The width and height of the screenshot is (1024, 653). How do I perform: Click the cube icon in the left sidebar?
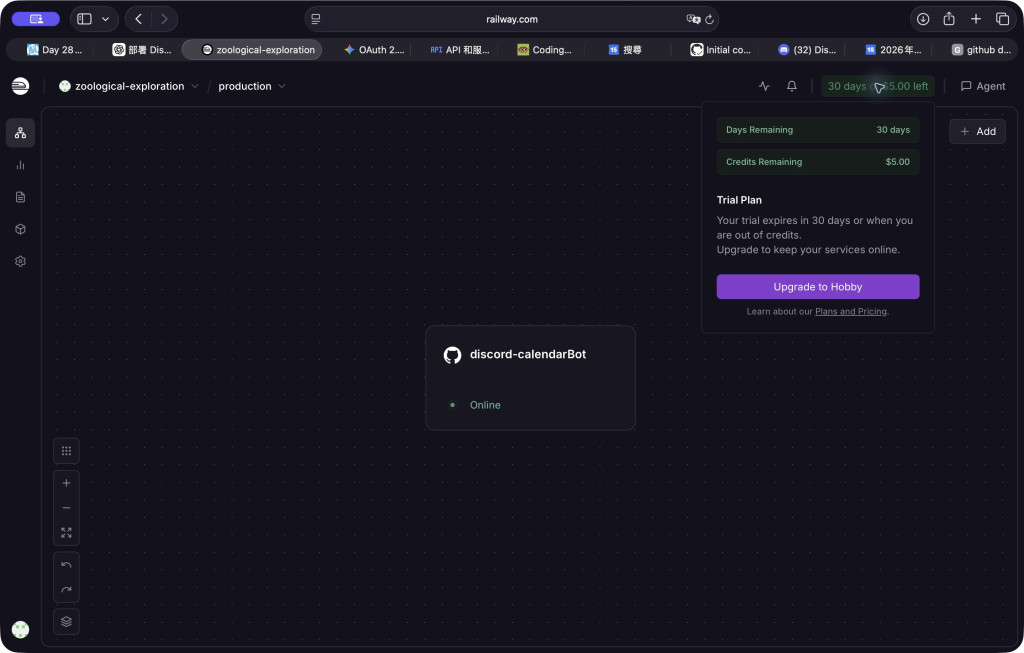pyautogui.click(x=20, y=229)
